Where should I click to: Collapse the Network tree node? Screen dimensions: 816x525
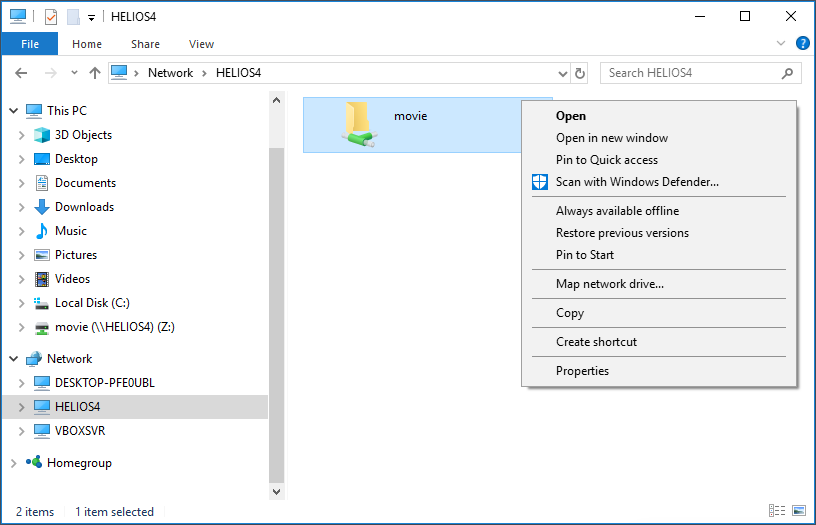[x=14, y=358]
